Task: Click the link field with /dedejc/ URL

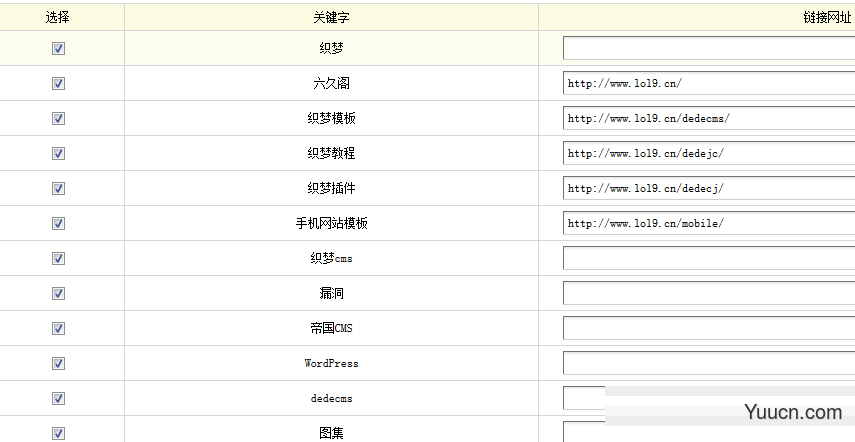Action: tap(709, 153)
